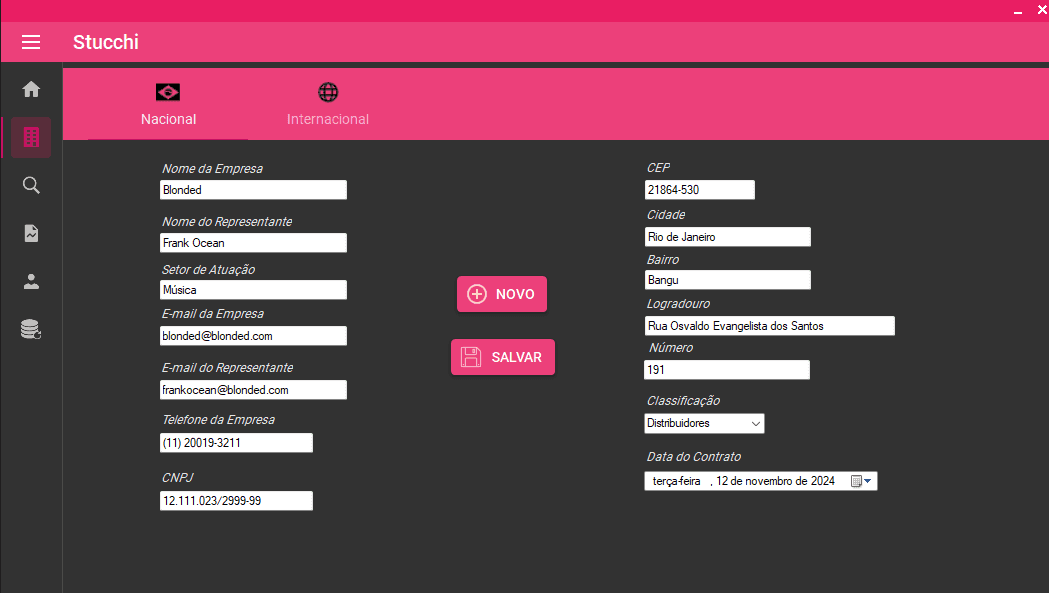Click the user person icon in the sidebar
This screenshot has width=1049, height=593.
pyautogui.click(x=30, y=281)
